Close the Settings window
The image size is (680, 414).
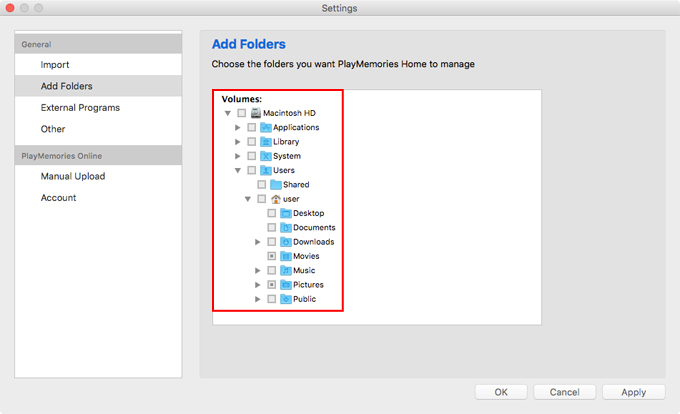click(x=10, y=8)
